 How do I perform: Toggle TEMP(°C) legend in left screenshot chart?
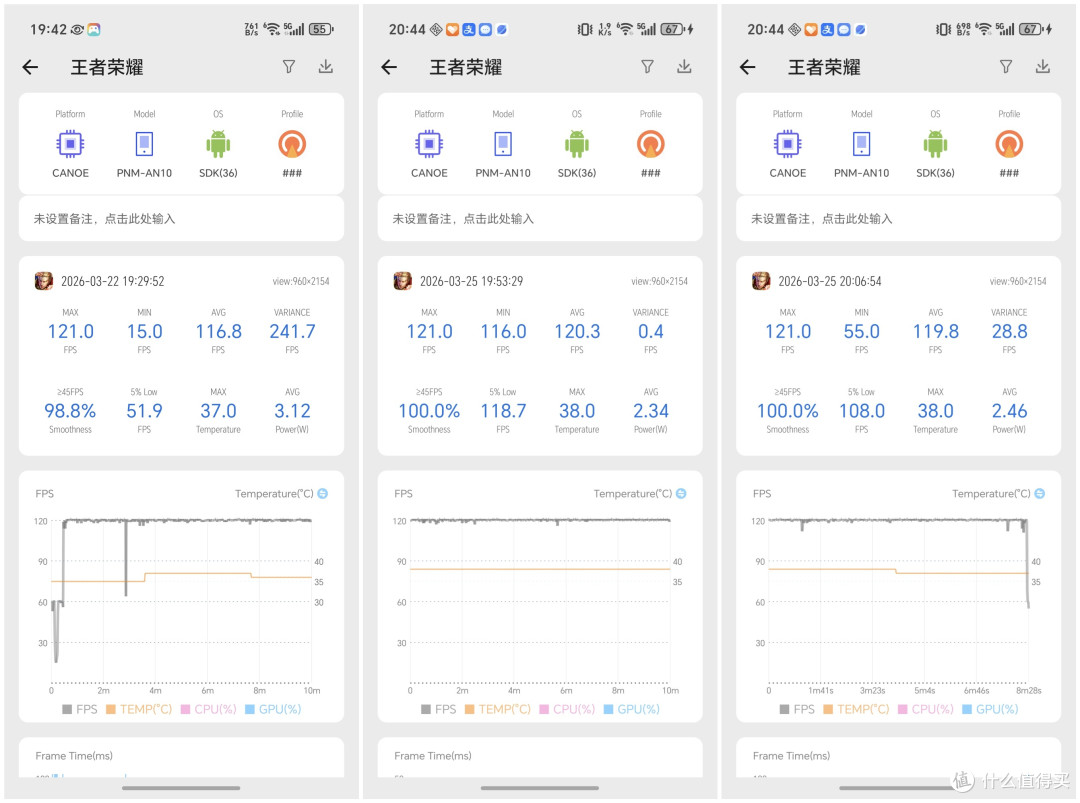point(139,709)
